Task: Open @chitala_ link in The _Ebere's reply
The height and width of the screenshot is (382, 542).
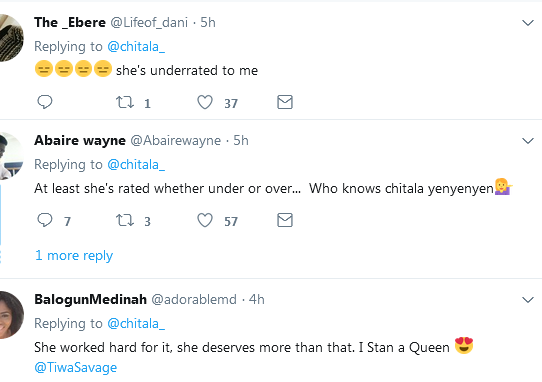Action: [136, 46]
